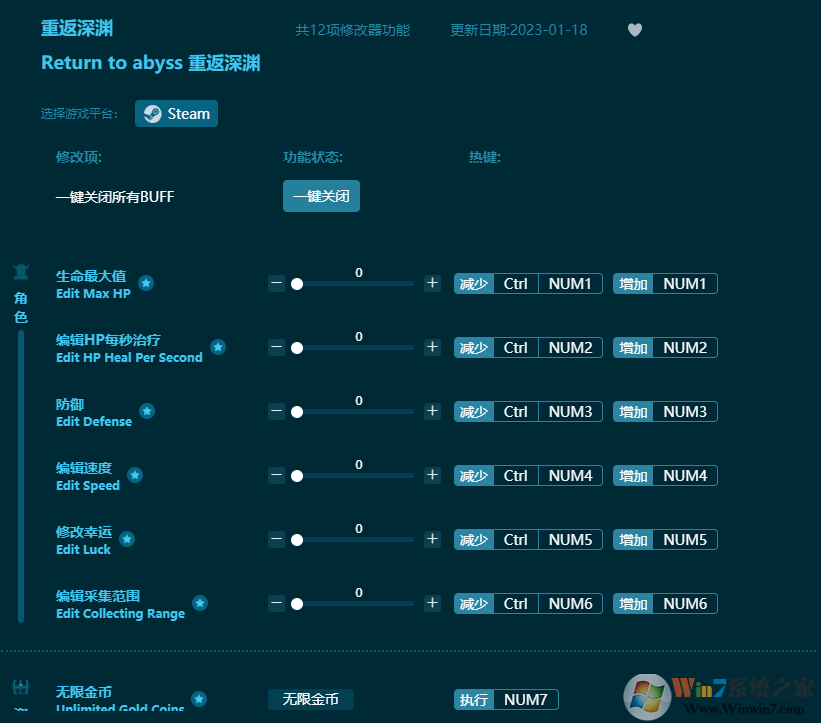This screenshot has height=723, width=821.
Task: Click the Edit Speed slider handle
Action: pyautogui.click(x=297, y=476)
